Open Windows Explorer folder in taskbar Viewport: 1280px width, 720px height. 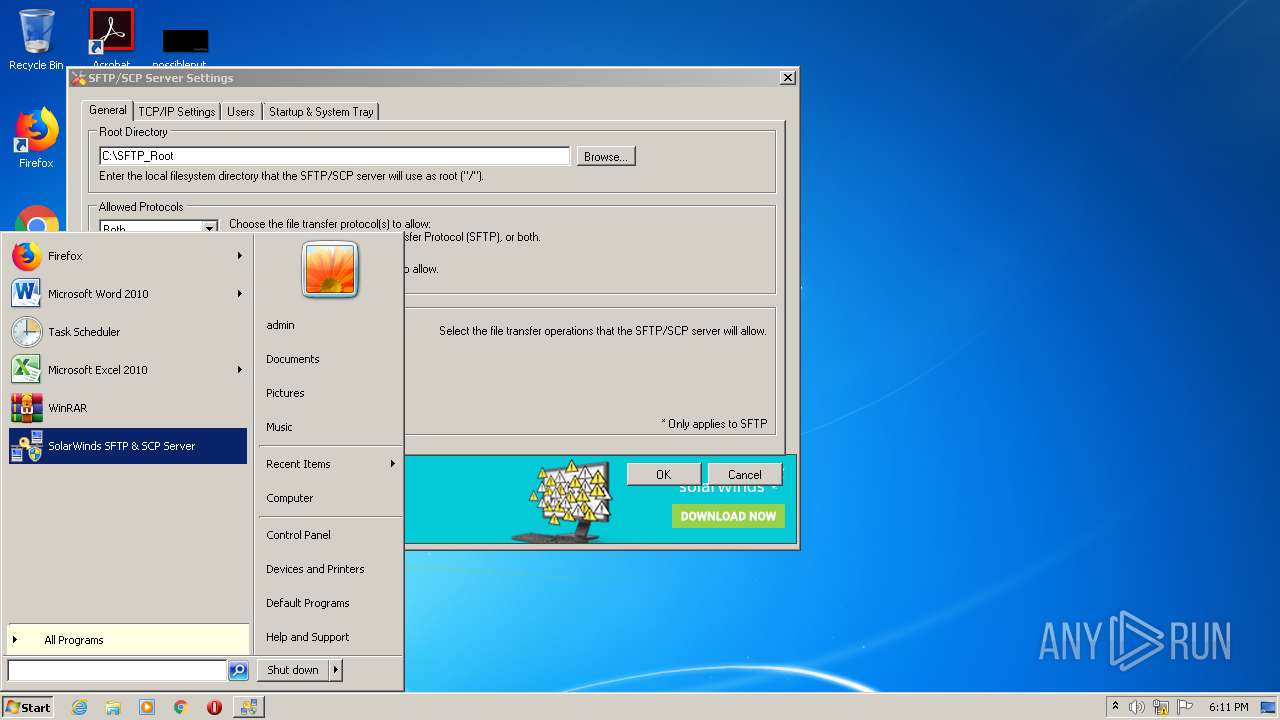tap(113, 707)
